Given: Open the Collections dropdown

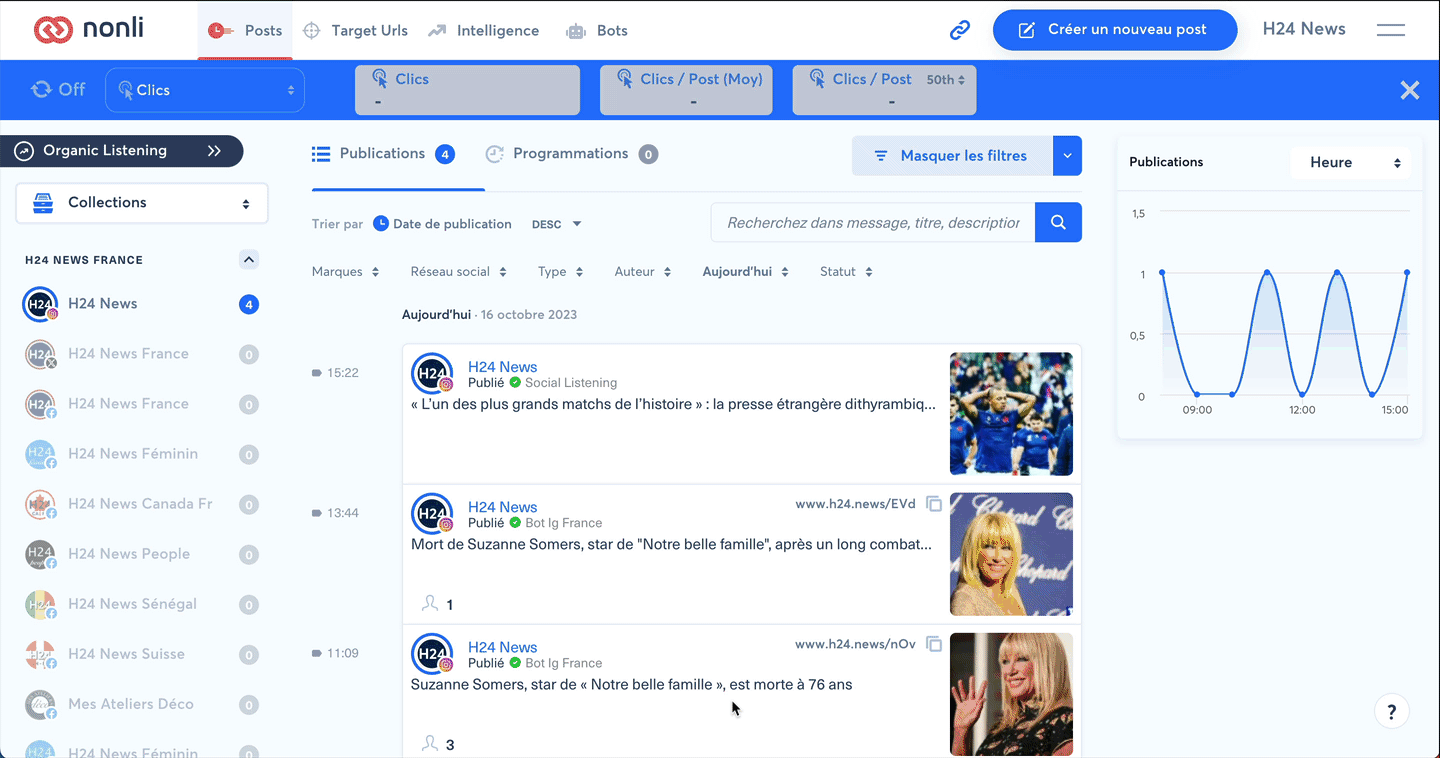Looking at the screenshot, I should click(142, 203).
